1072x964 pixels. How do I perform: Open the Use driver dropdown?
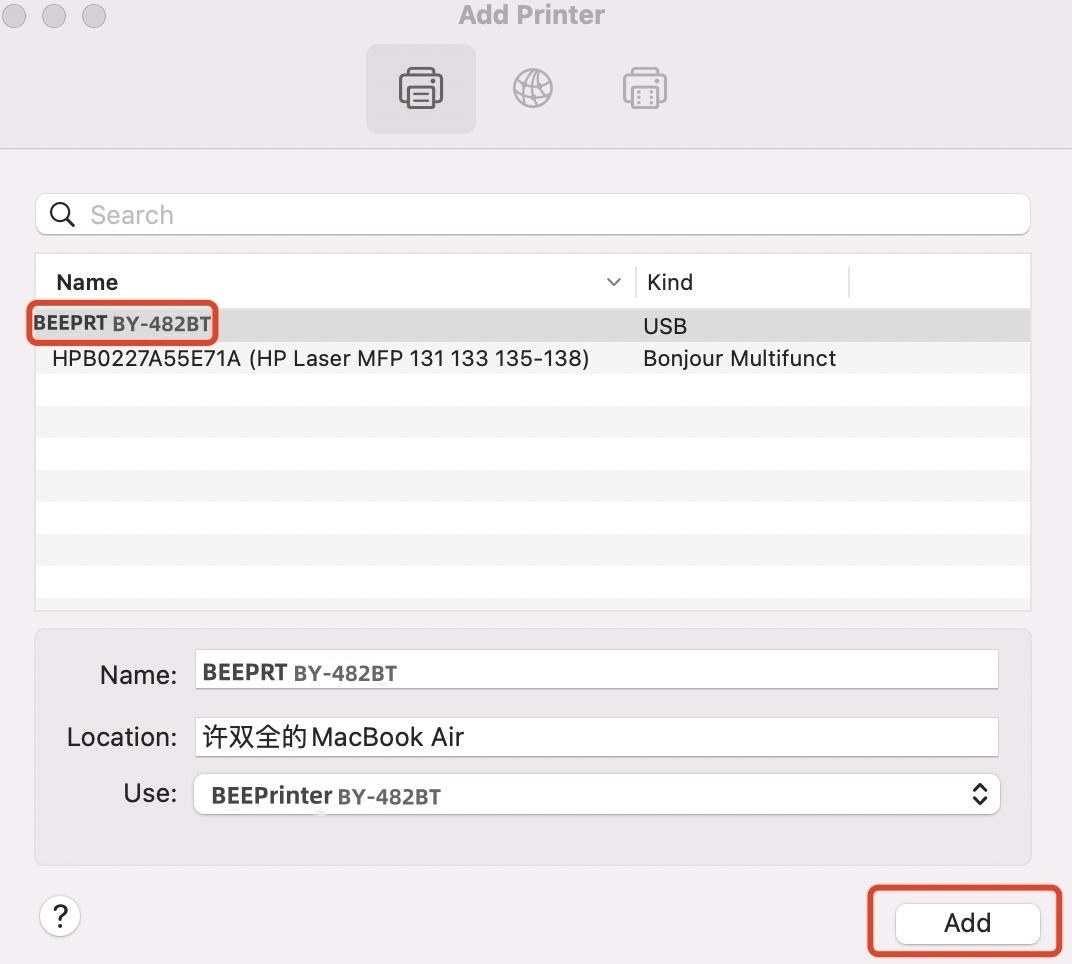(596, 794)
